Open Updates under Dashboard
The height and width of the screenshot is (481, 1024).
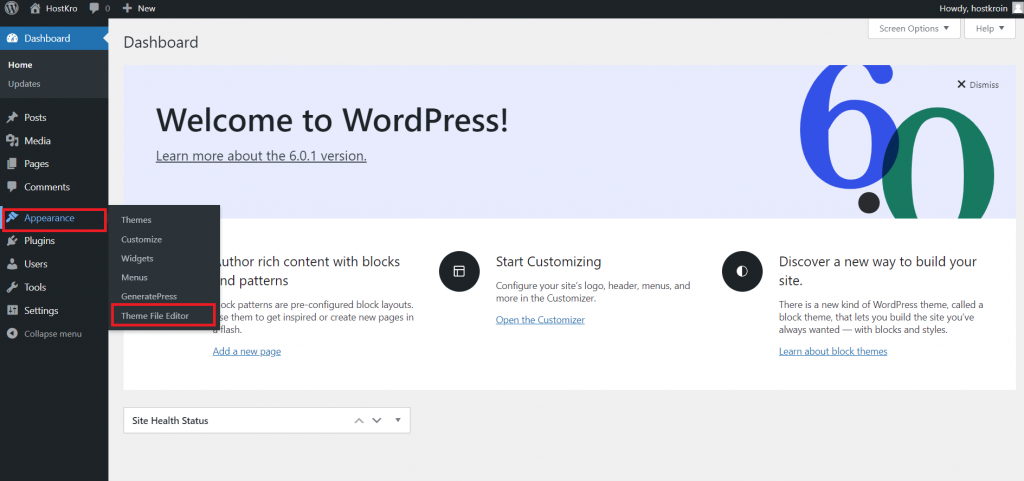(x=24, y=84)
